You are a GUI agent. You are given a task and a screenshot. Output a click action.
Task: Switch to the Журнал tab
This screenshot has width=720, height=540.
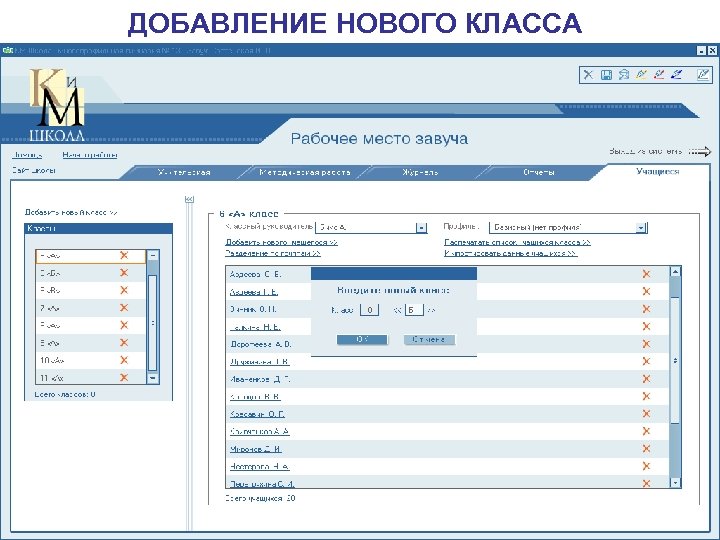point(420,173)
